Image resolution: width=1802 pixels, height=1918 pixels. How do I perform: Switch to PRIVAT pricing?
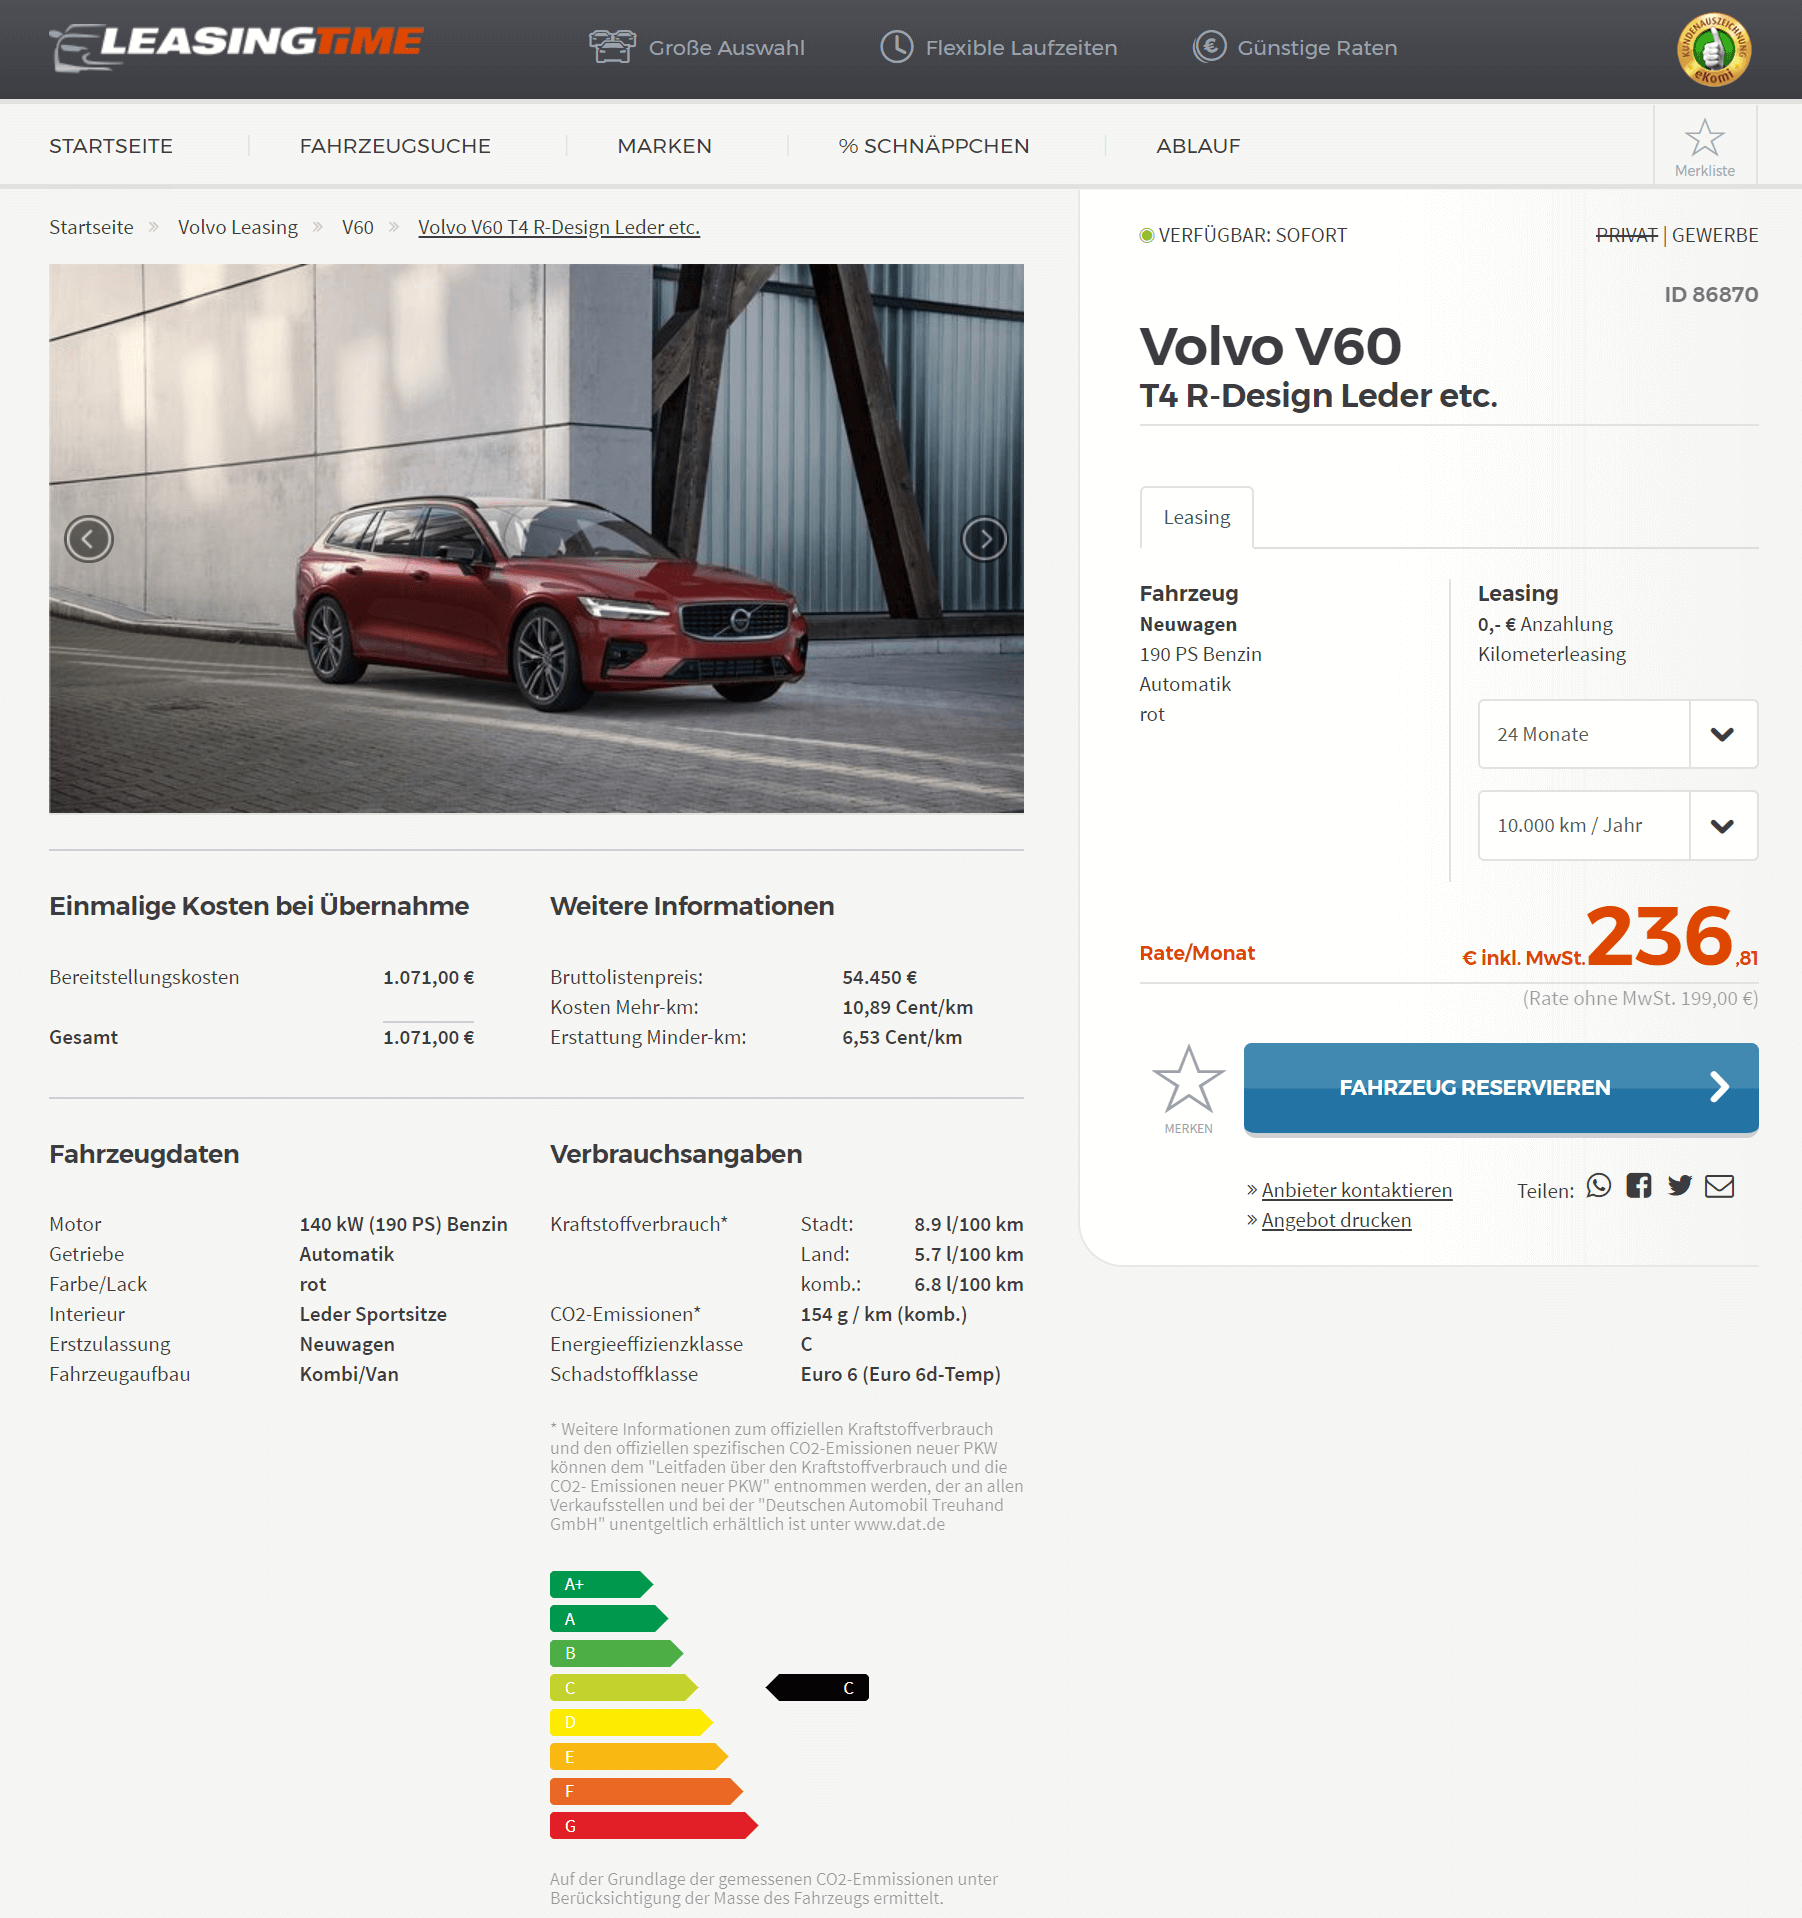tap(1626, 235)
